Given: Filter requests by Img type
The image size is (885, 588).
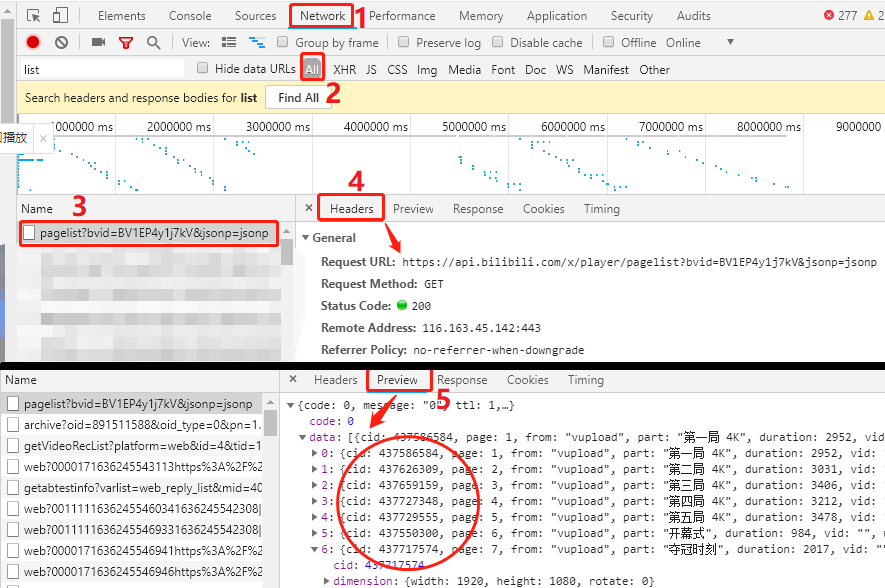Looking at the screenshot, I should (427, 69).
